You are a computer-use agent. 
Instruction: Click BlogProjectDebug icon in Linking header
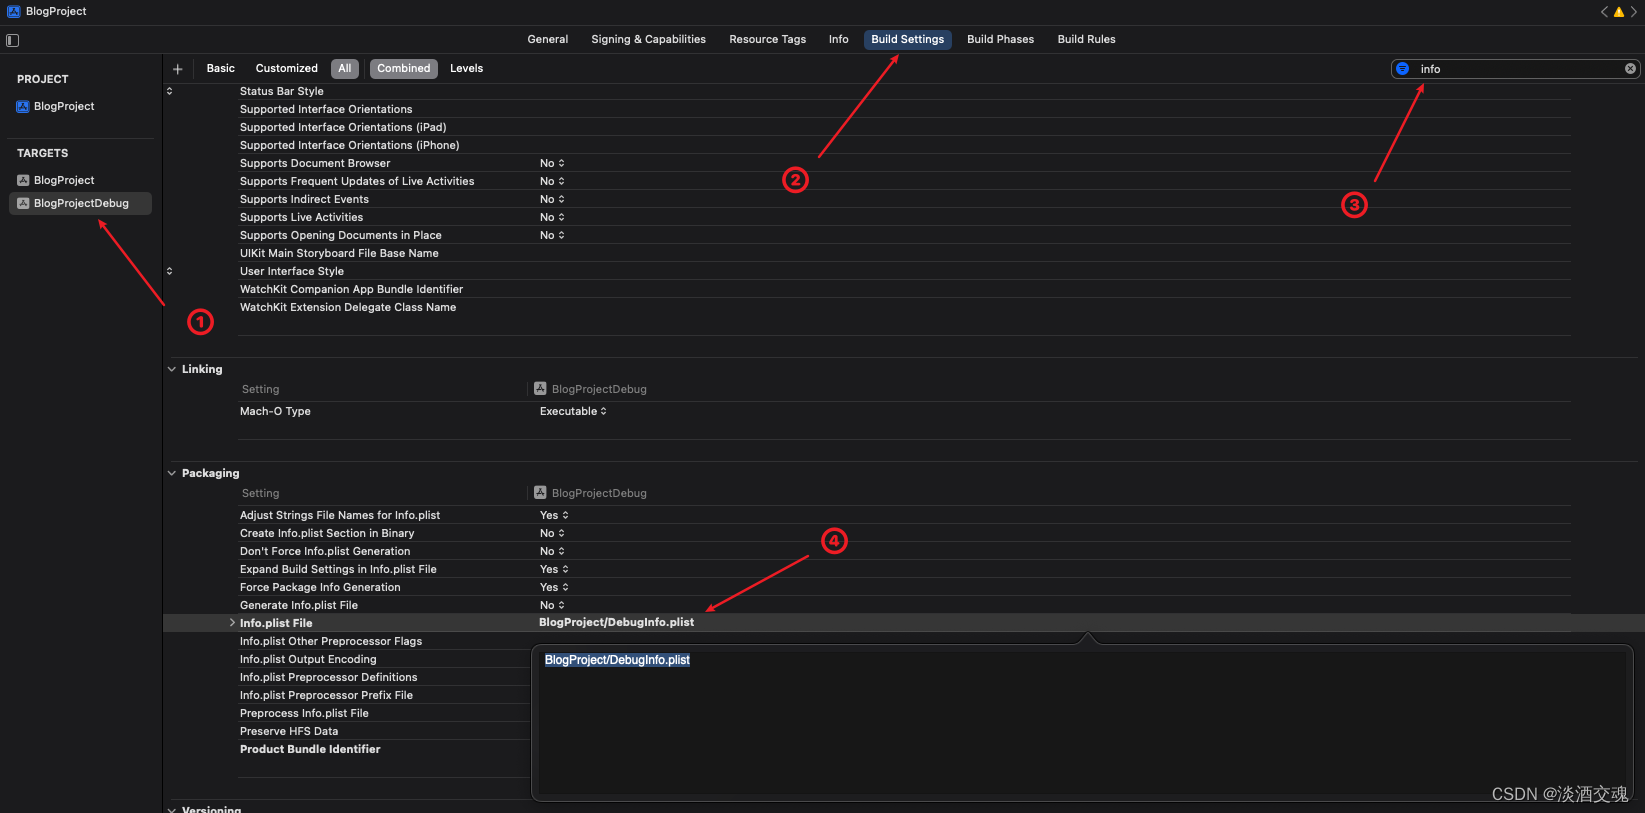click(x=540, y=388)
